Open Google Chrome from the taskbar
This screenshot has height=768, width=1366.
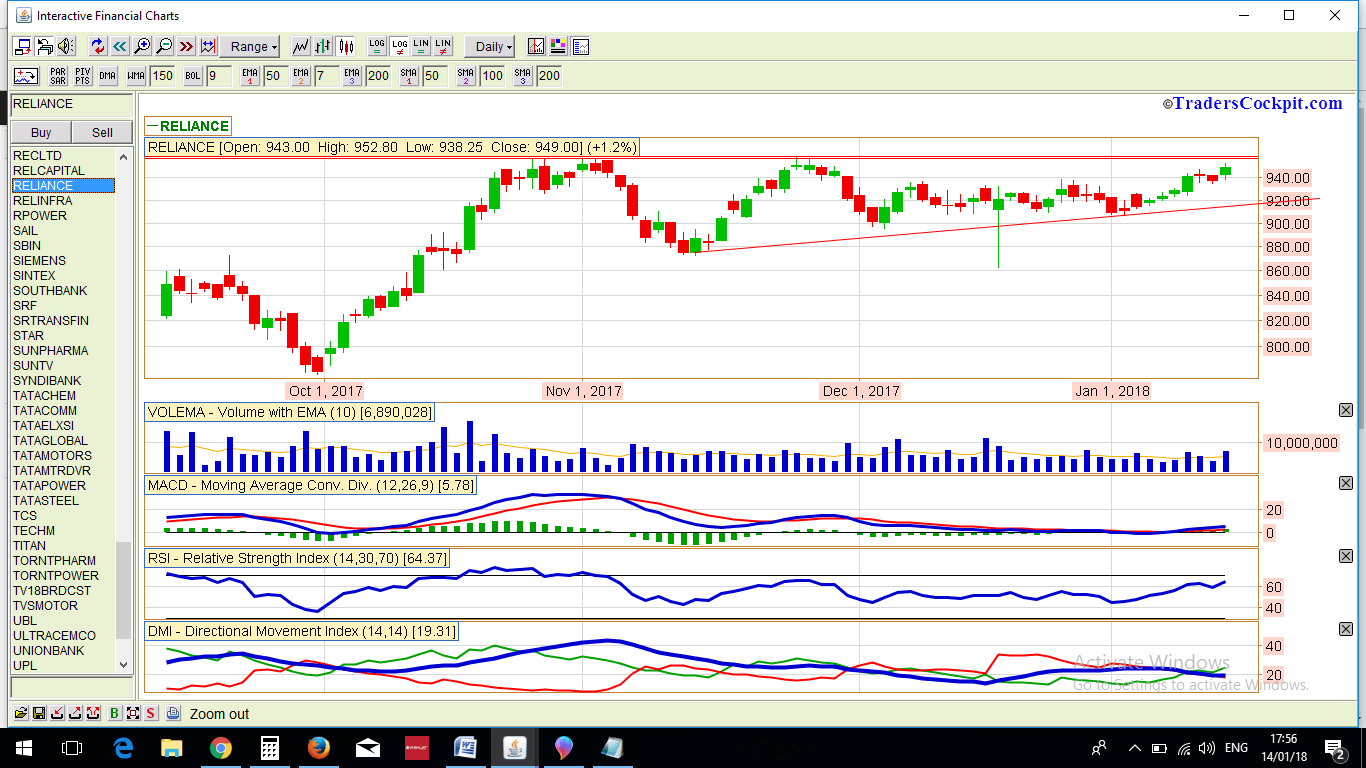pyautogui.click(x=221, y=748)
